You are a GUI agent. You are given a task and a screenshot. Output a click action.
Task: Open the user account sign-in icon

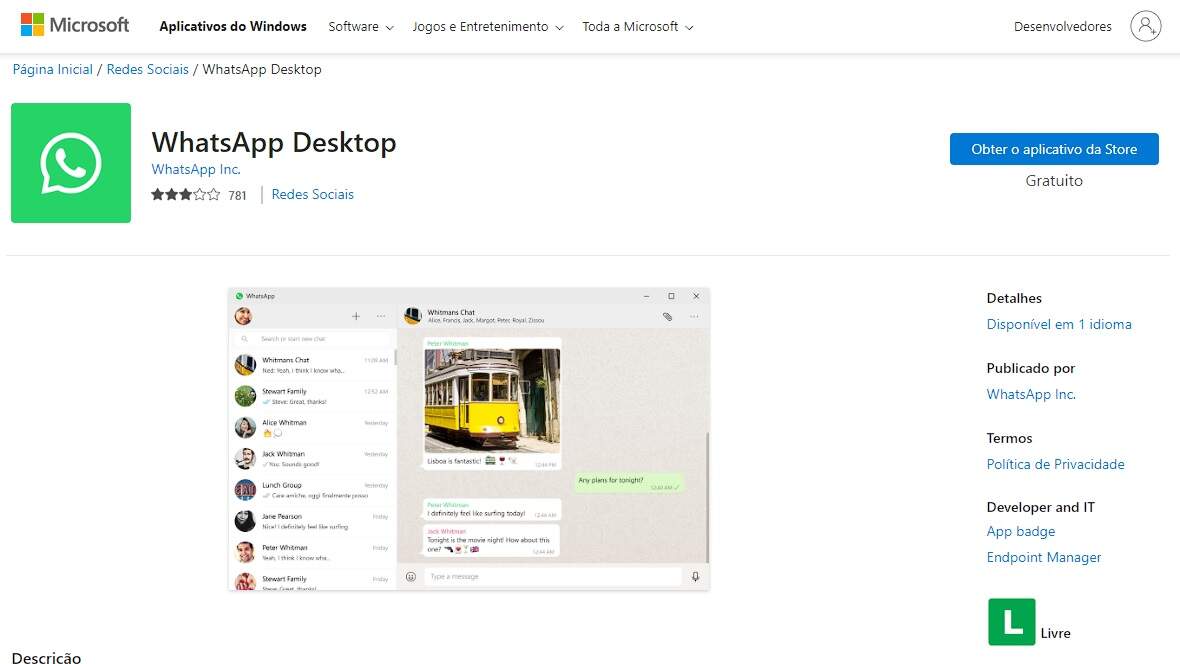click(1145, 26)
